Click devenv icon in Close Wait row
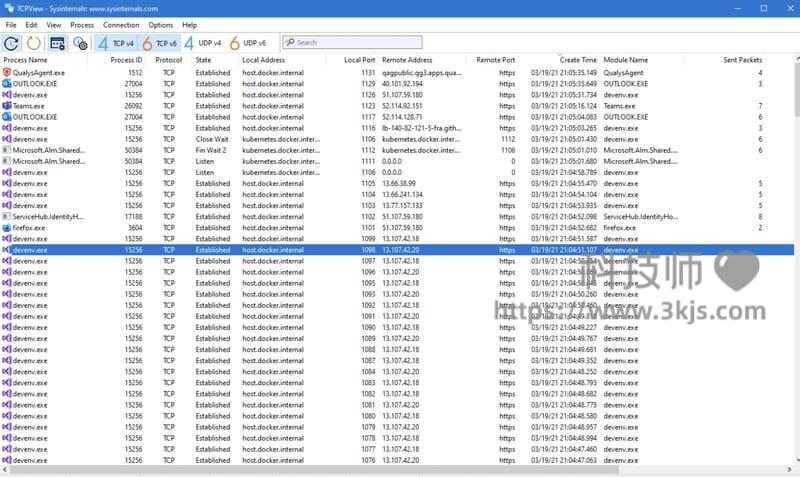This screenshot has height=477, width=800. tap(7, 139)
